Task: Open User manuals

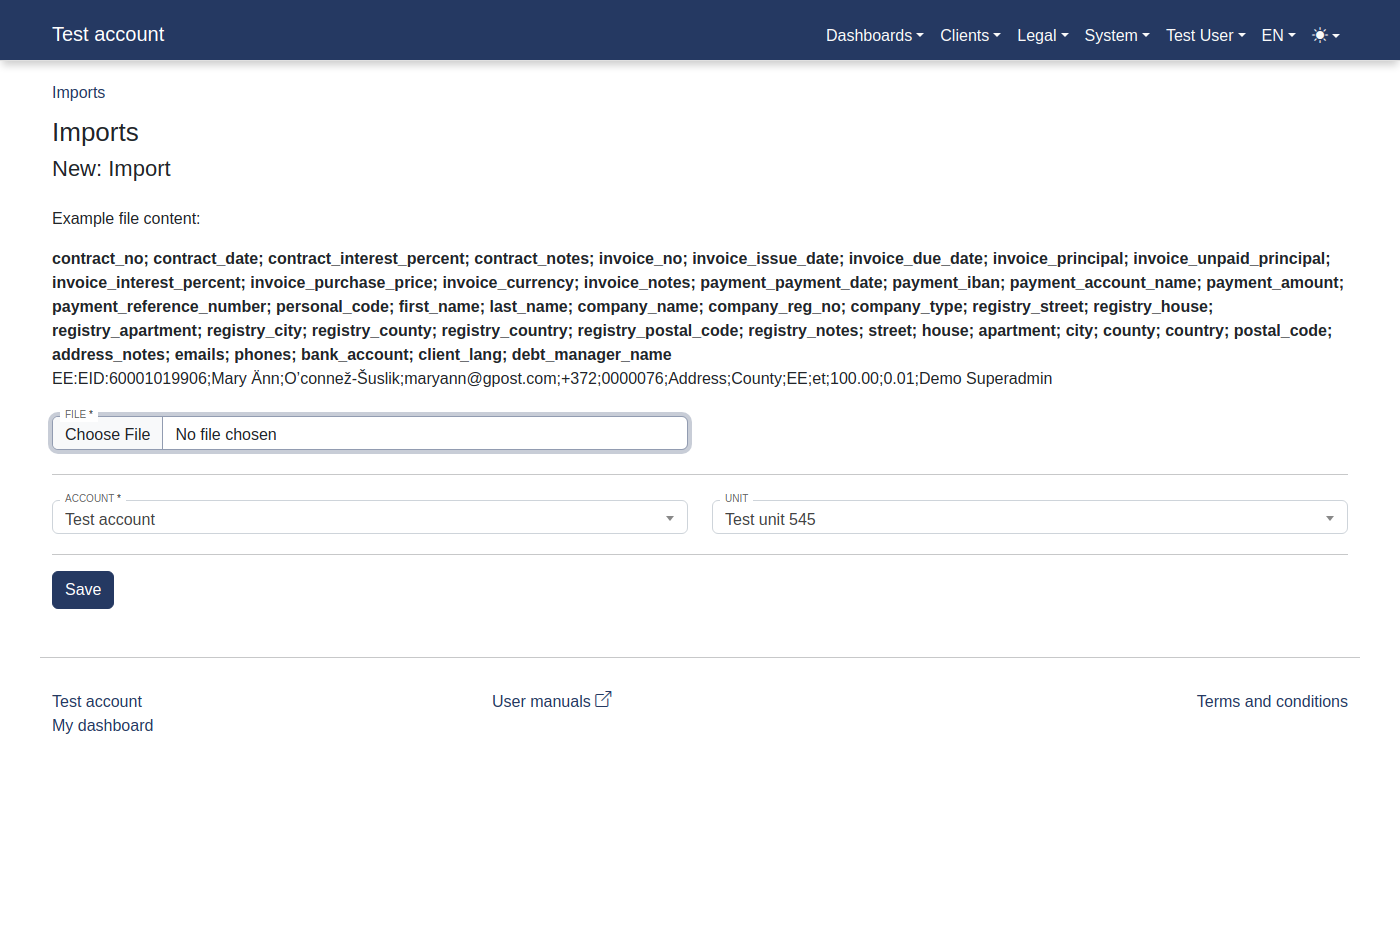Action: pos(539,701)
